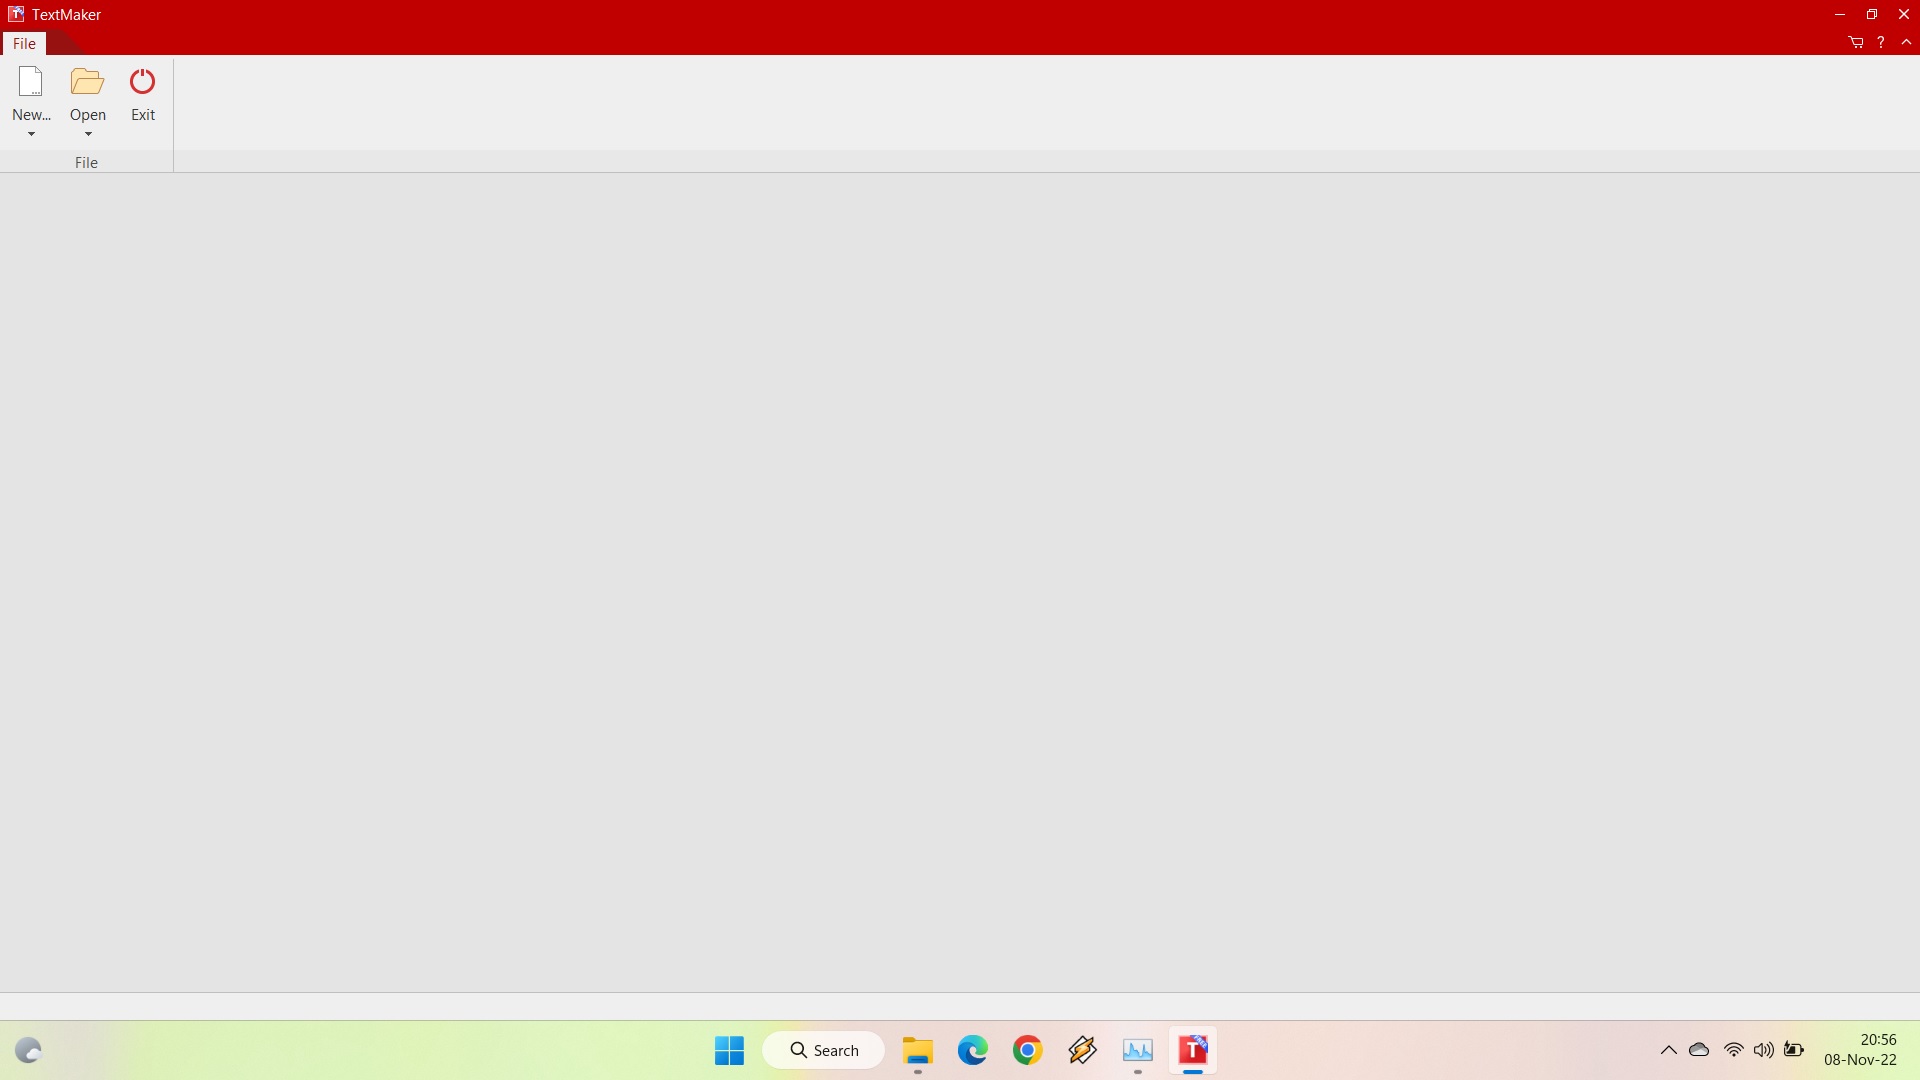Expand the Open dropdown arrow
This screenshot has width=1920, height=1080.
(x=88, y=135)
